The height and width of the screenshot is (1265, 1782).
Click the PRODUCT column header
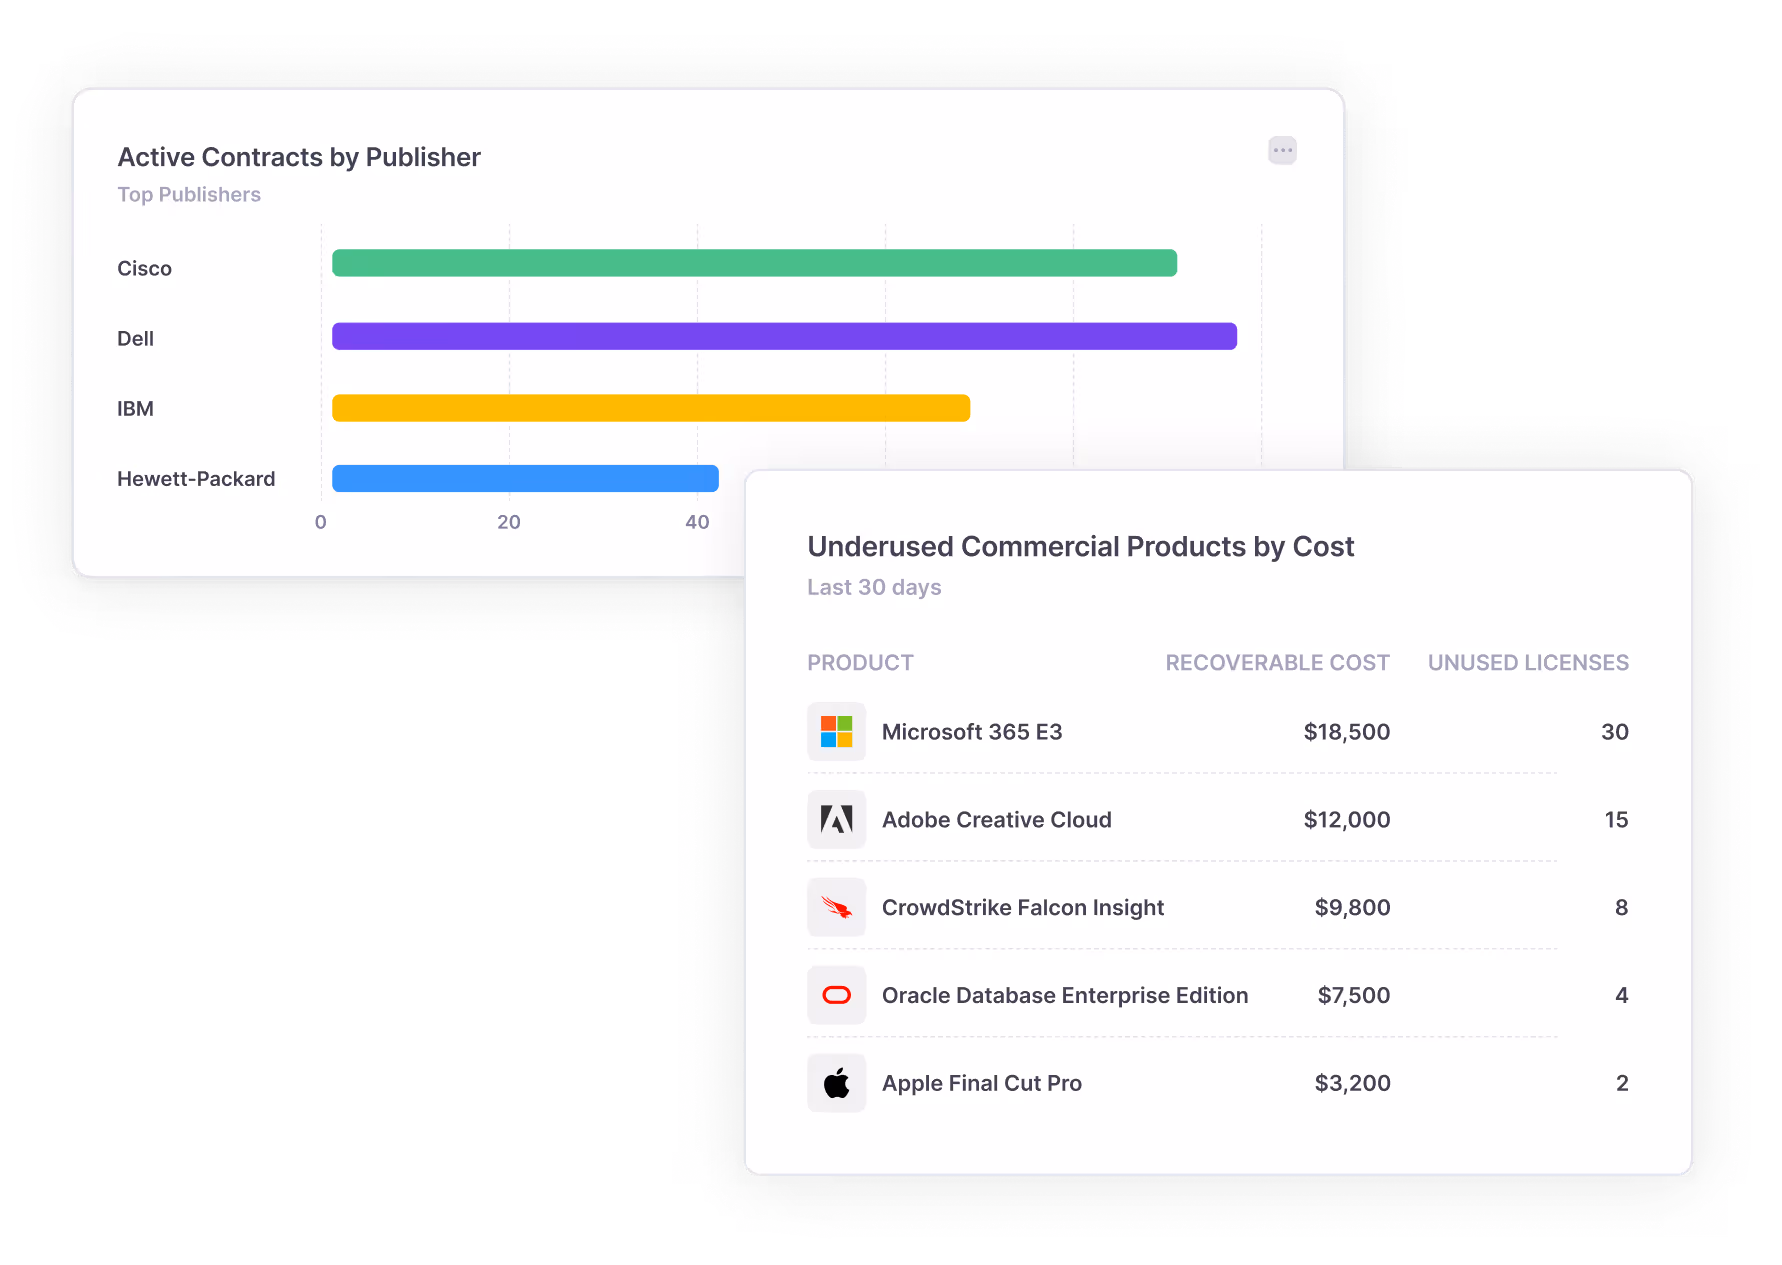860,662
